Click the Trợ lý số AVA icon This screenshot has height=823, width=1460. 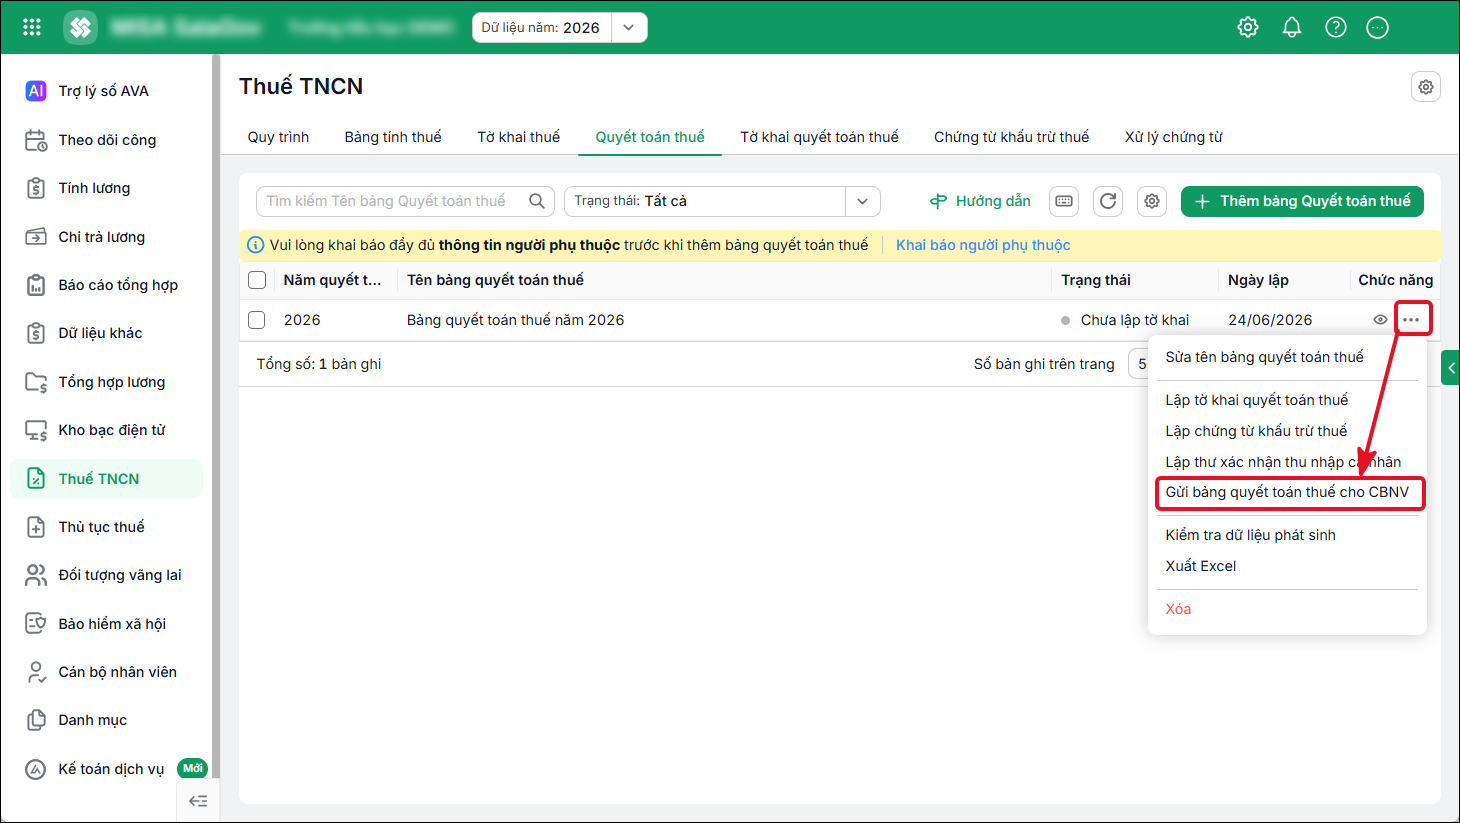[36, 91]
